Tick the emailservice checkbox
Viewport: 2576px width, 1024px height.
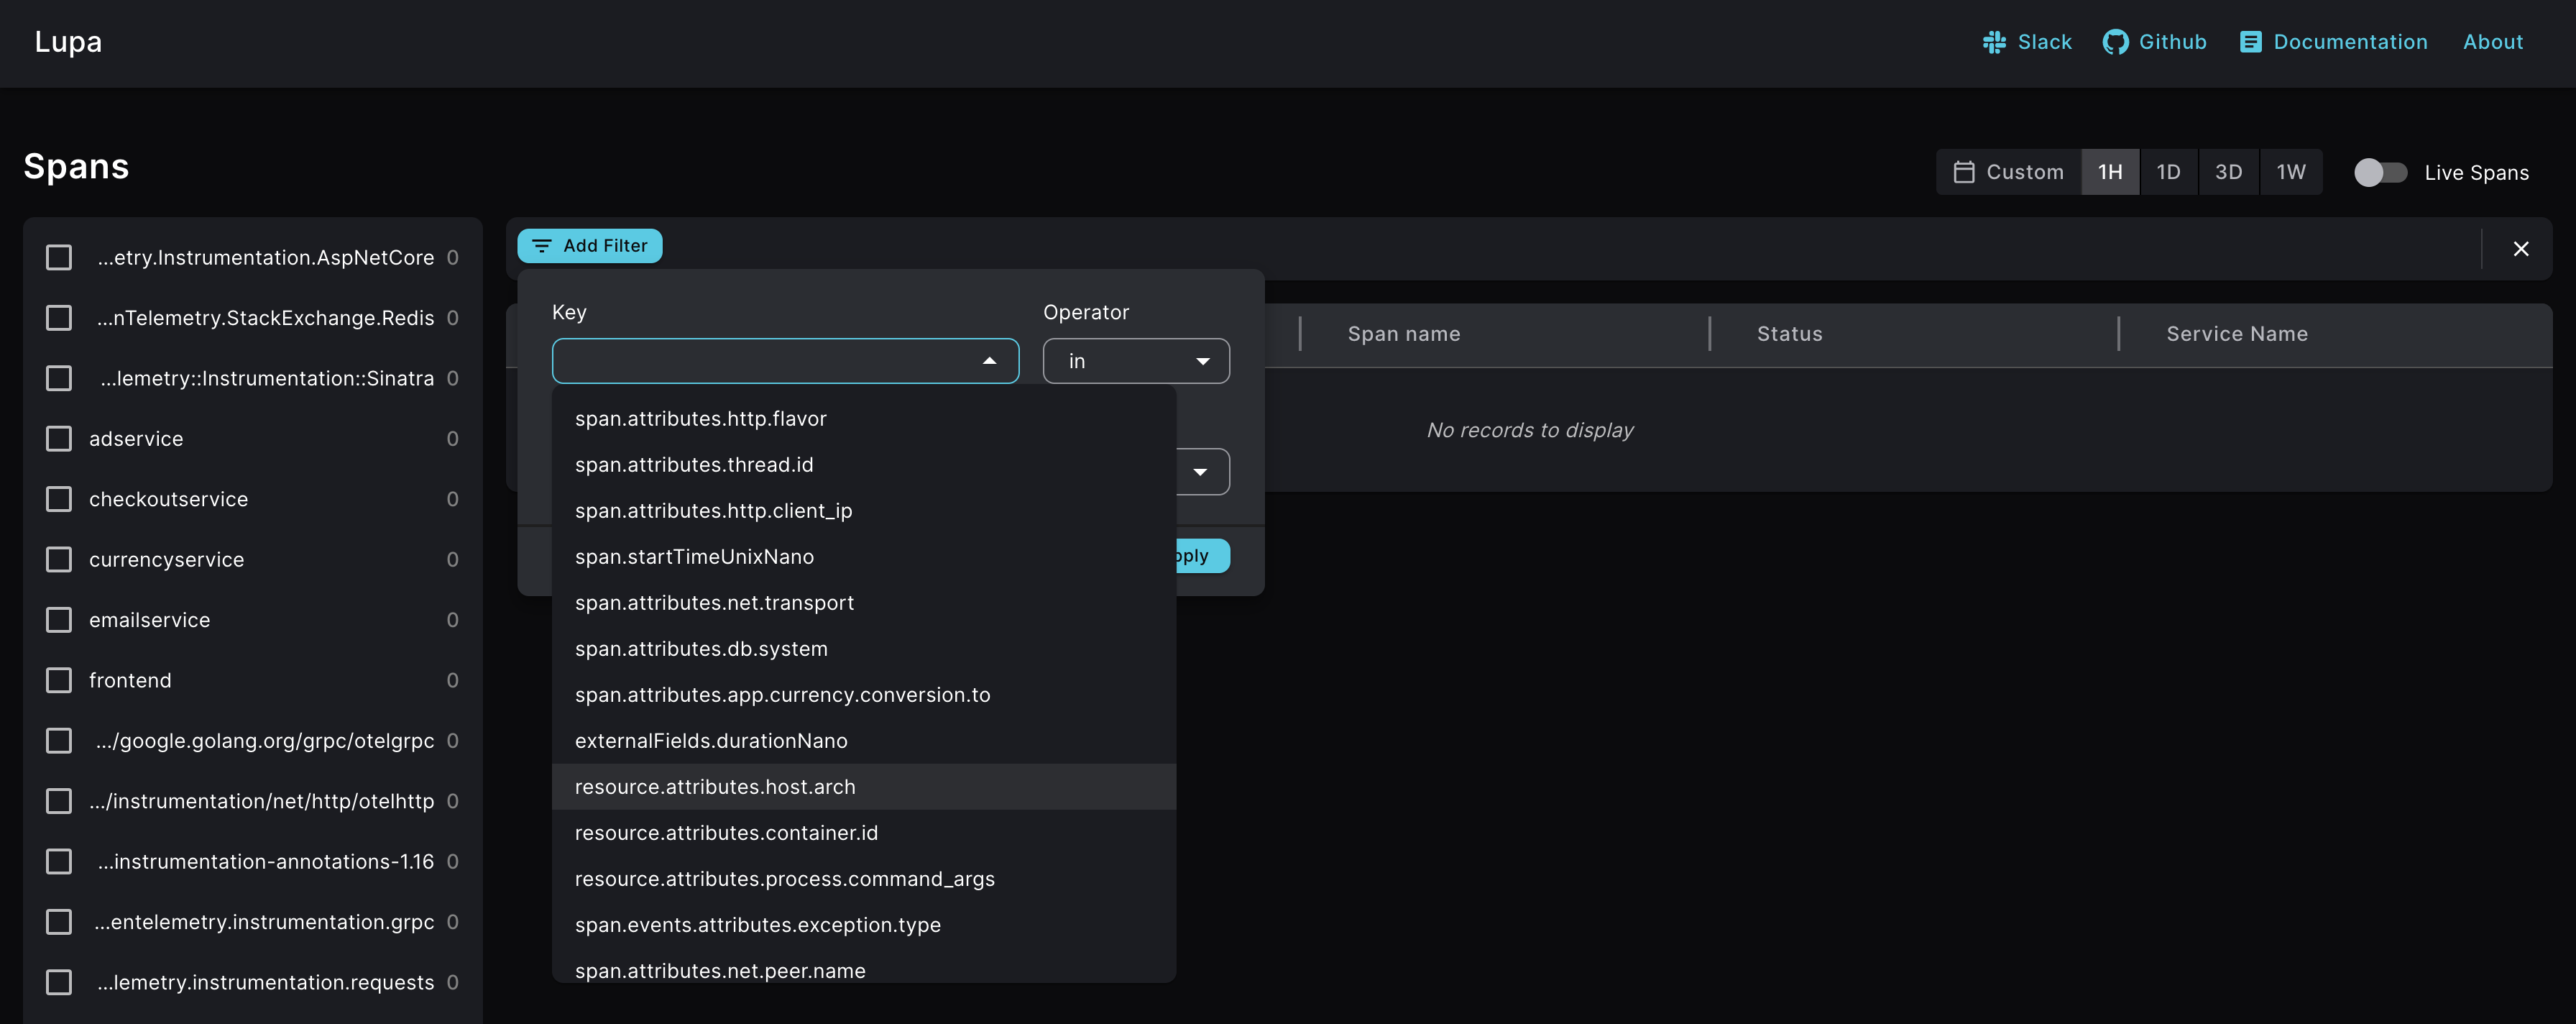[x=58, y=620]
